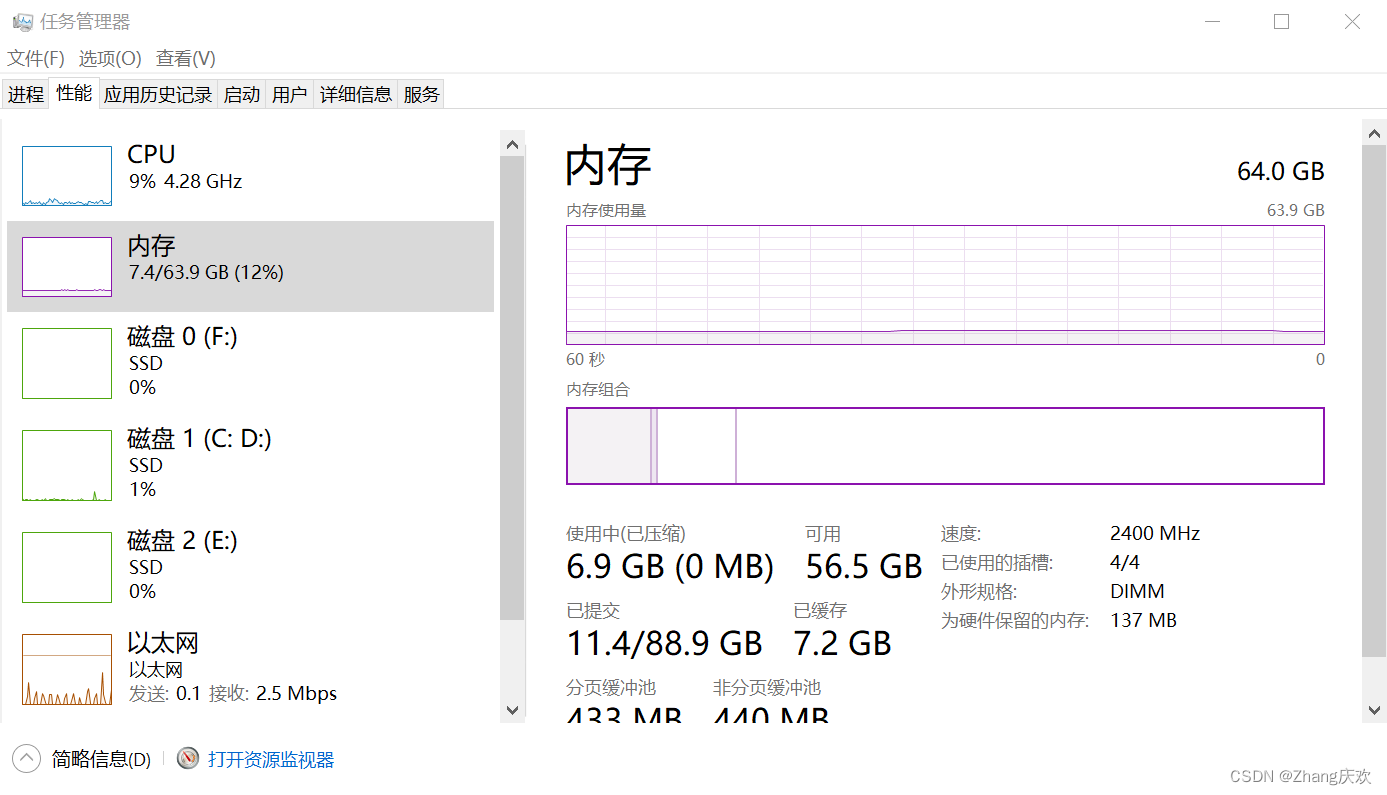The height and width of the screenshot is (795, 1387).
Task: Click the 64.0 GB total memory value
Action: (x=1281, y=171)
